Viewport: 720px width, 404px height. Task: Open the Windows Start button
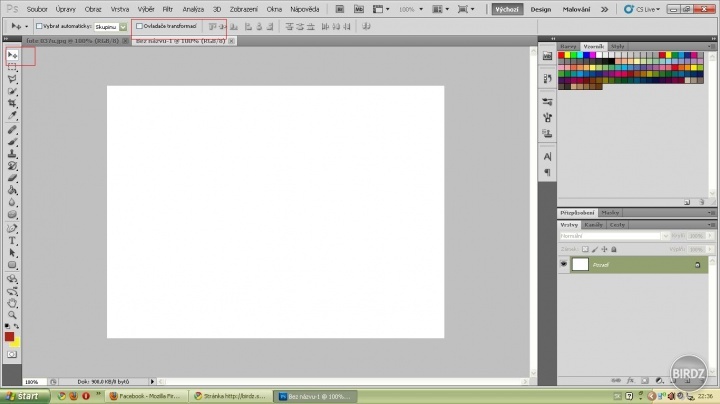click(24, 396)
